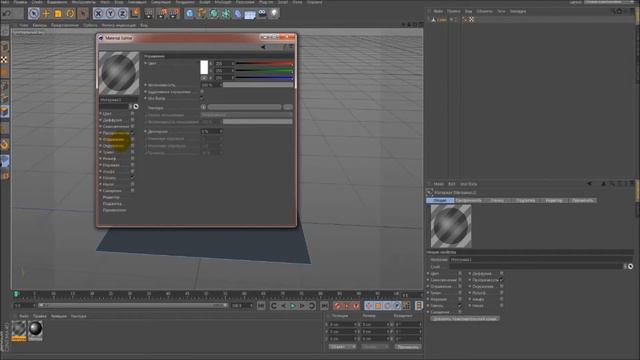Toggle Specular checkbox in Attribute Manager
Viewport: 640px width, 360px height.
coord(460,306)
